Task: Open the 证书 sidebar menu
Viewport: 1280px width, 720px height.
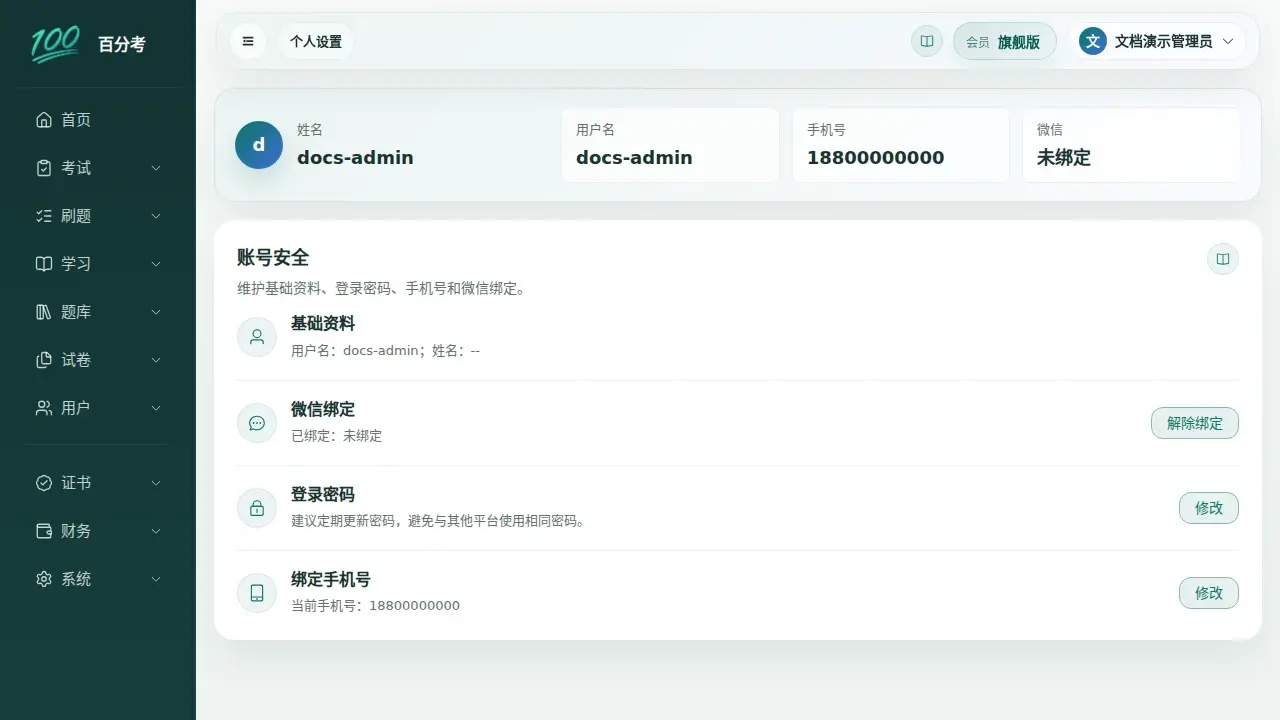Action: pos(98,483)
